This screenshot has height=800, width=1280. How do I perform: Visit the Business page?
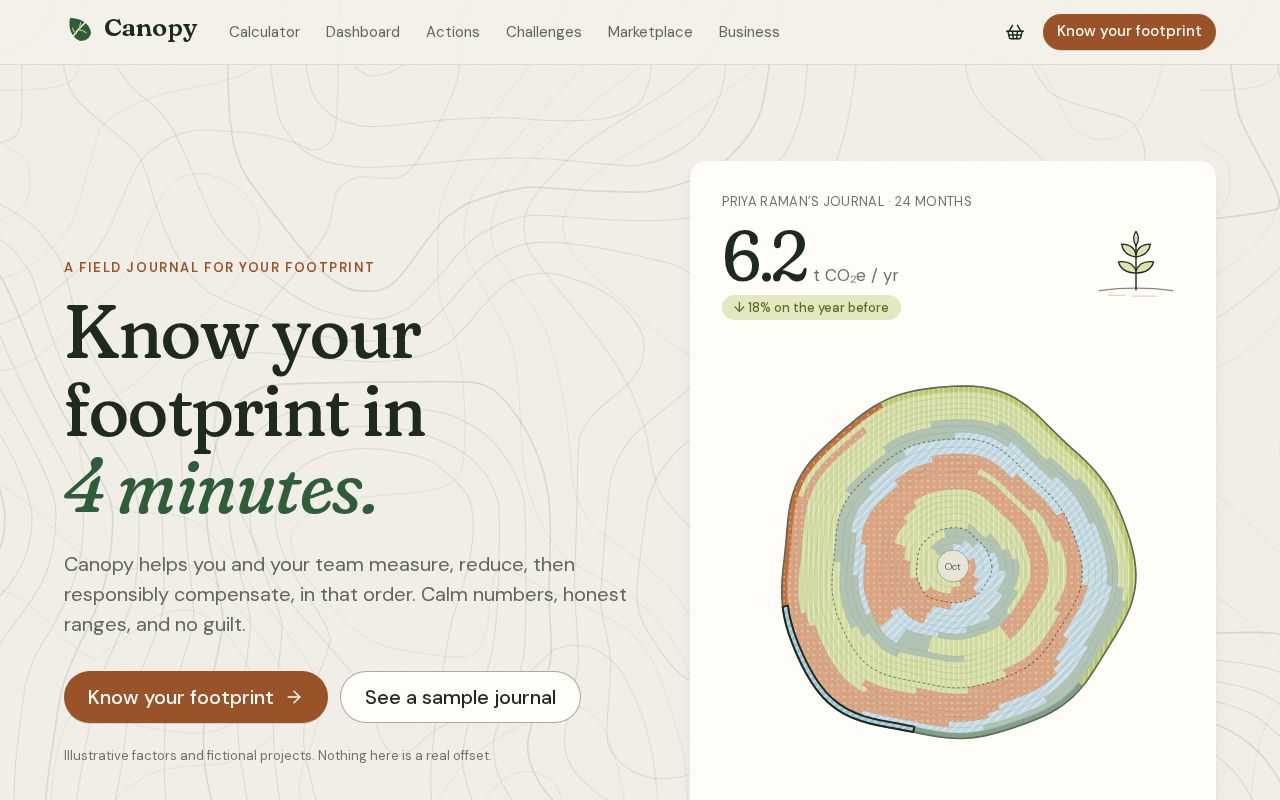click(x=749, y=32)
